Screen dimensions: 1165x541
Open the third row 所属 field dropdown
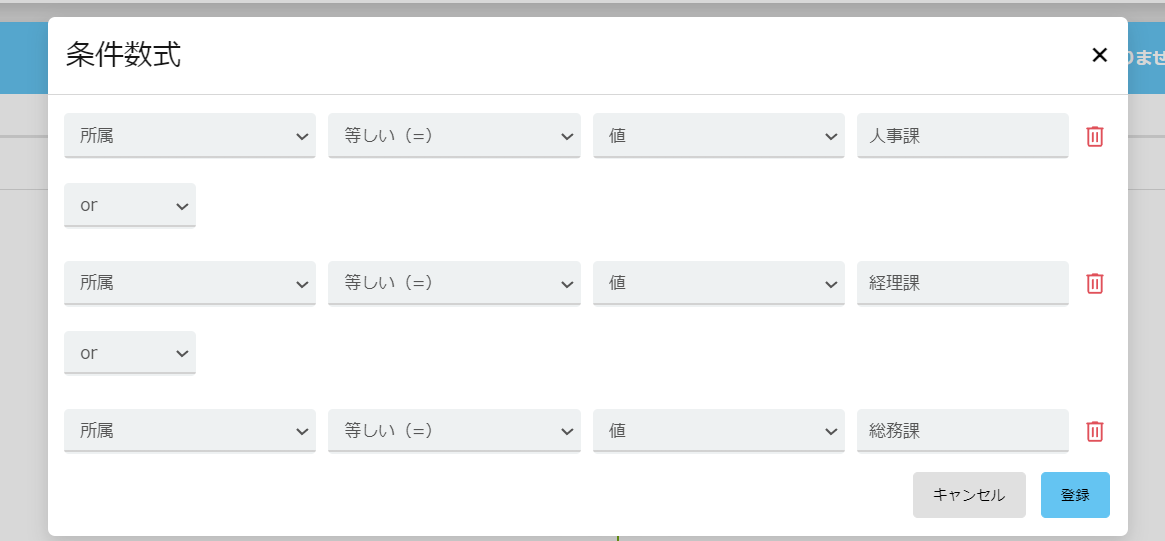pyautogui.click(x=190, y=431)
